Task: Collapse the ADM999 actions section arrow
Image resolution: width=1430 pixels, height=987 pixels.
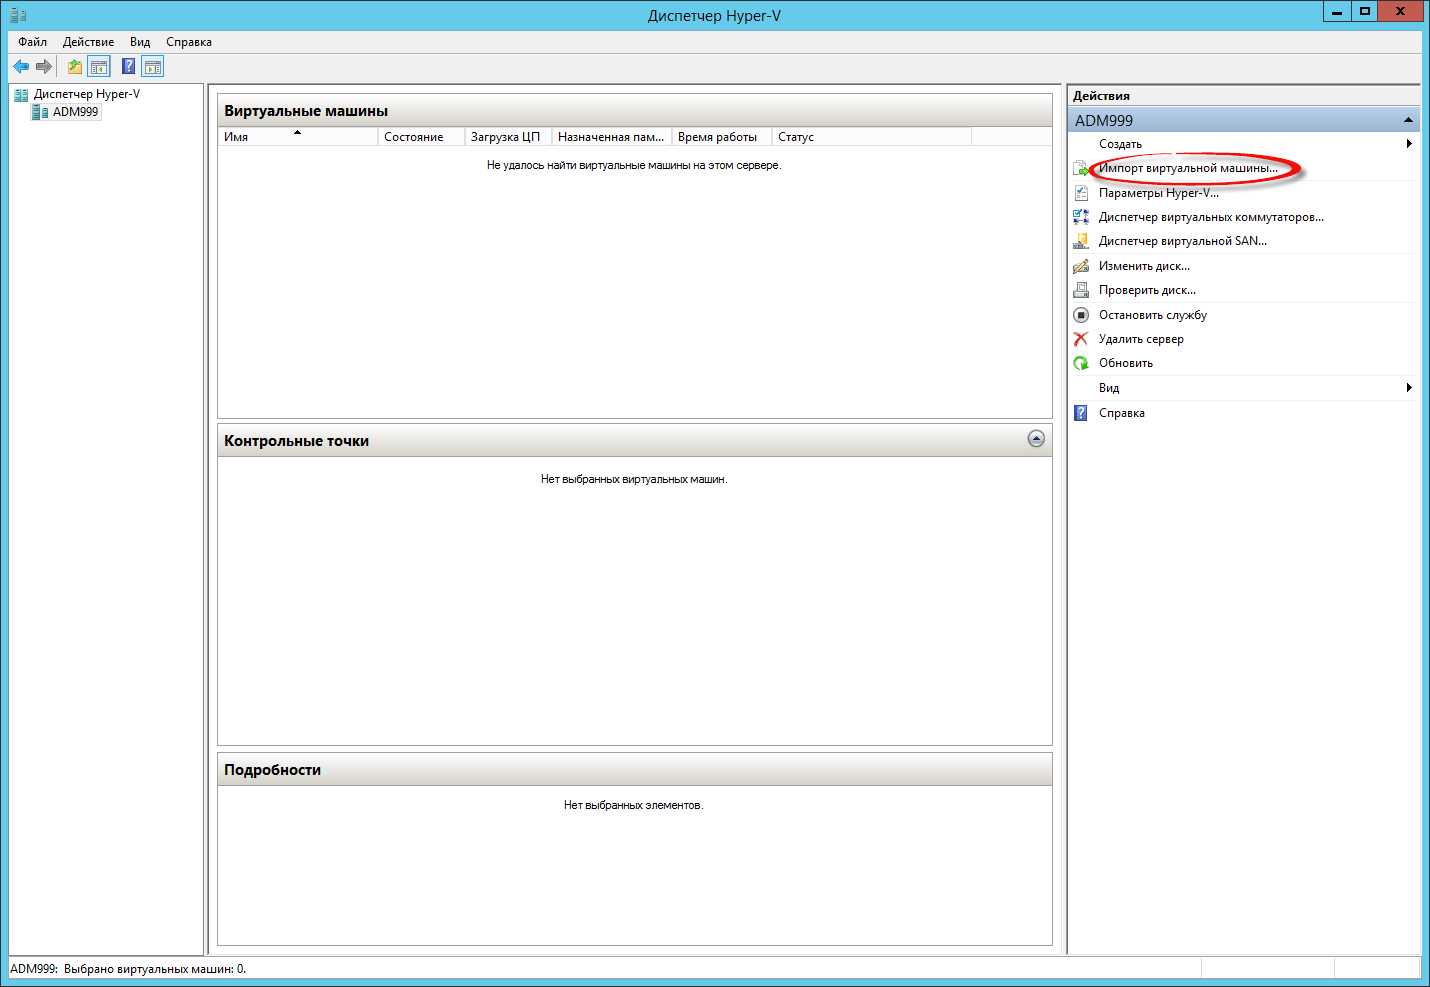Action: point(1408,120)
